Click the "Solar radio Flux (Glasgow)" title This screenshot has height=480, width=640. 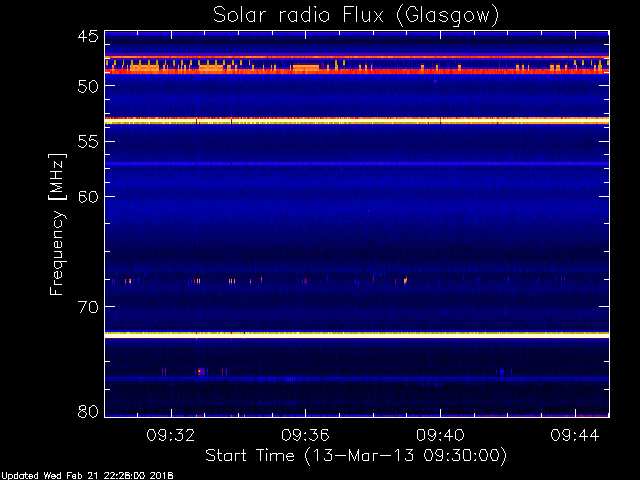[x=356, y=16]
